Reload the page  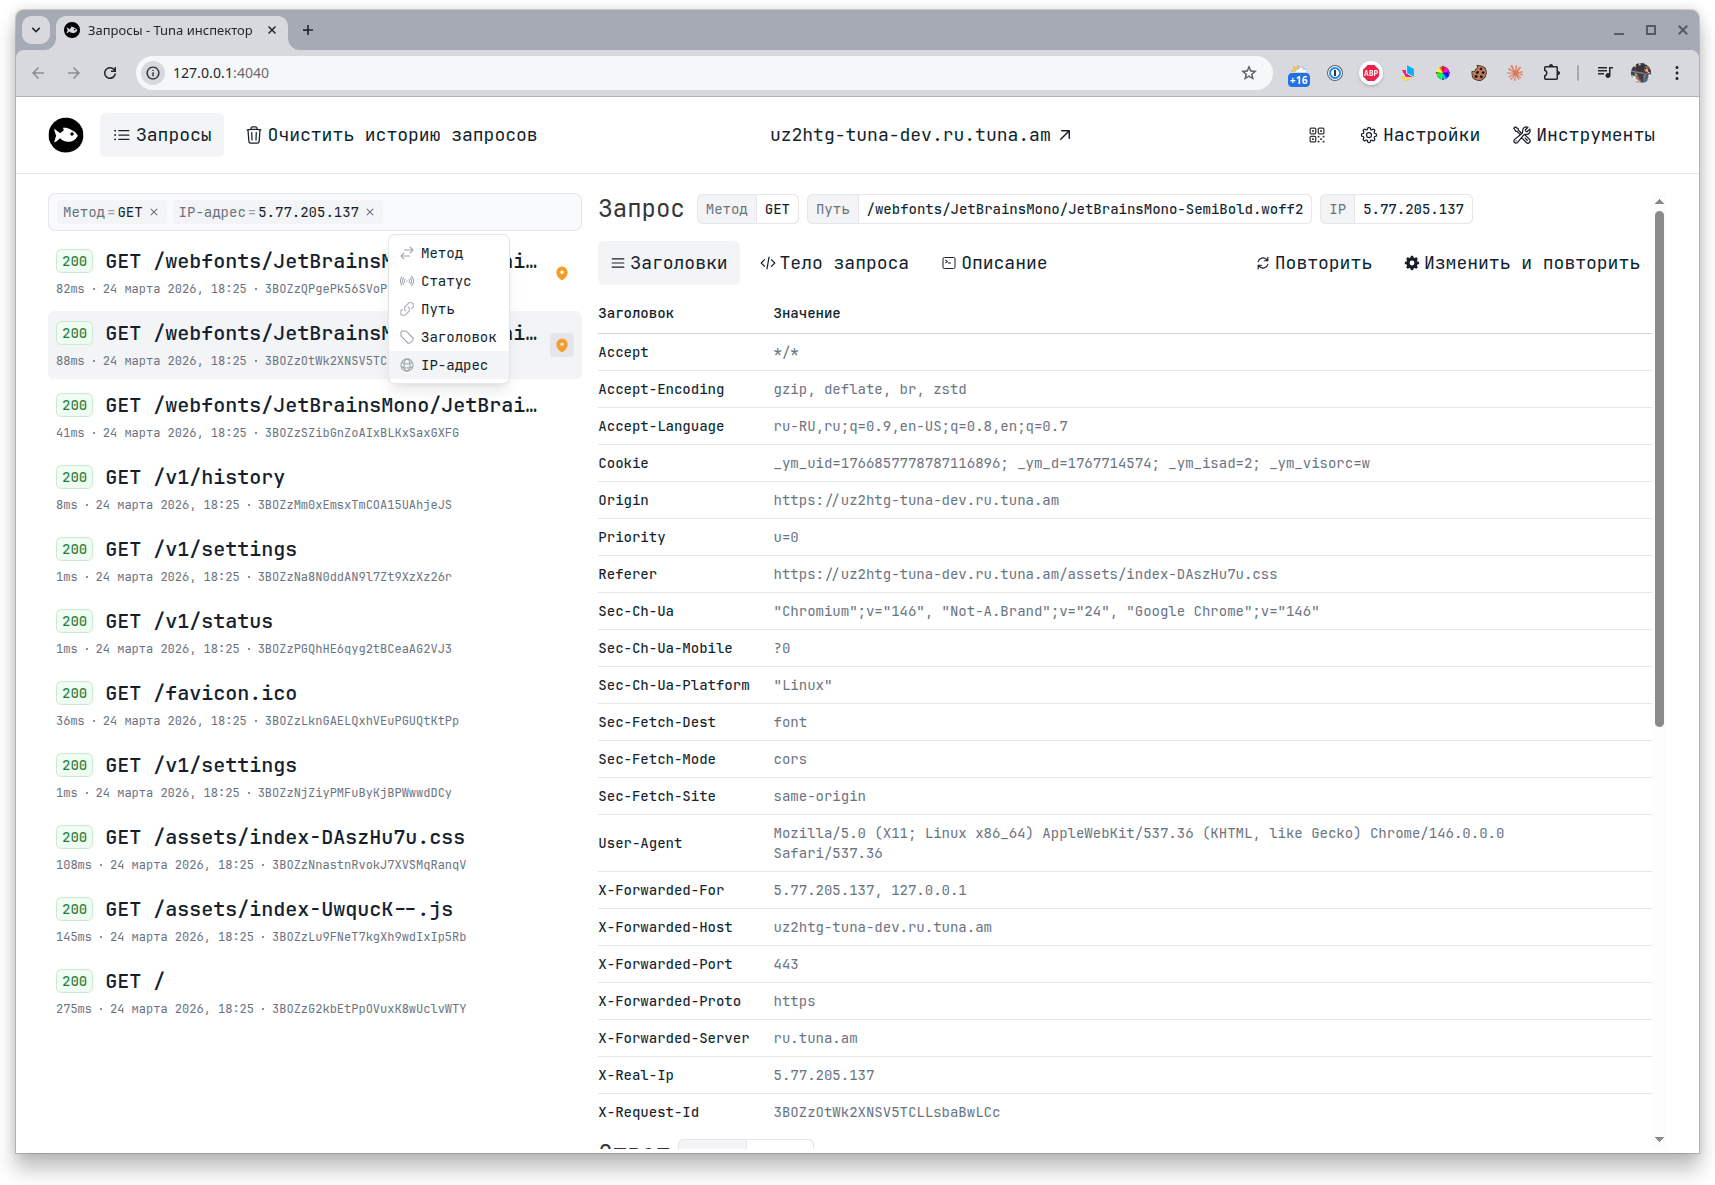point(110,73)
